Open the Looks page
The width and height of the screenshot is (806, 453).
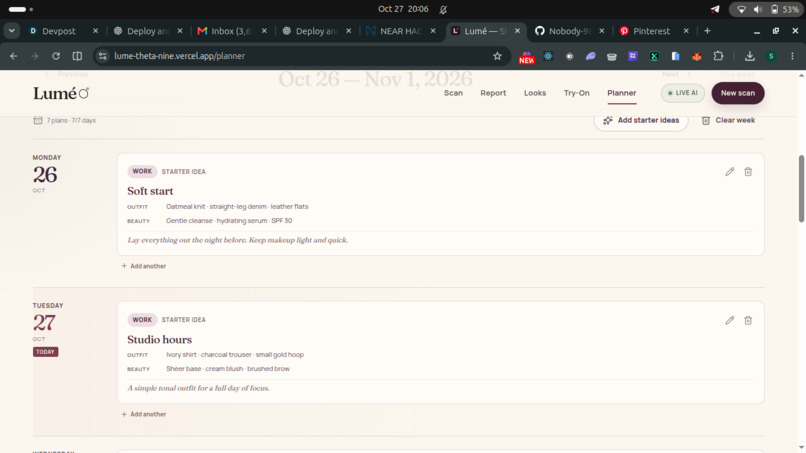coord(535,93)
